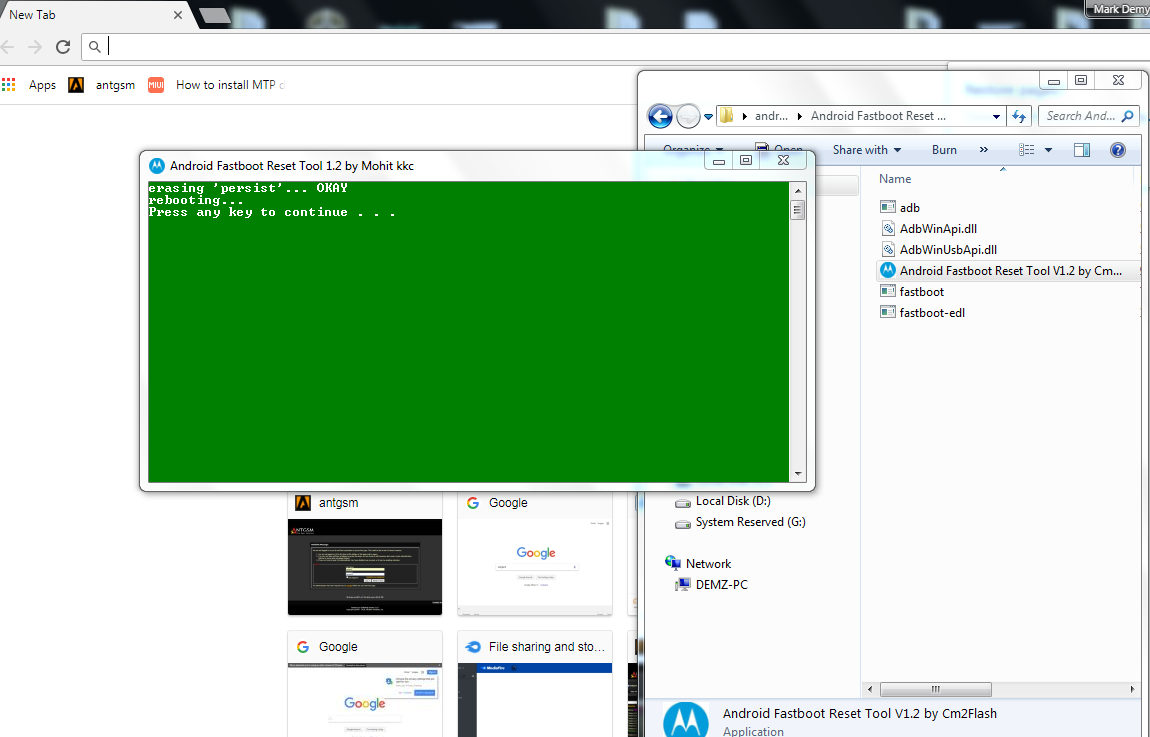Click Android Fastboot Reset breadcrumb segment
The height and width of the screenshot is (737, 1150).
878,116
